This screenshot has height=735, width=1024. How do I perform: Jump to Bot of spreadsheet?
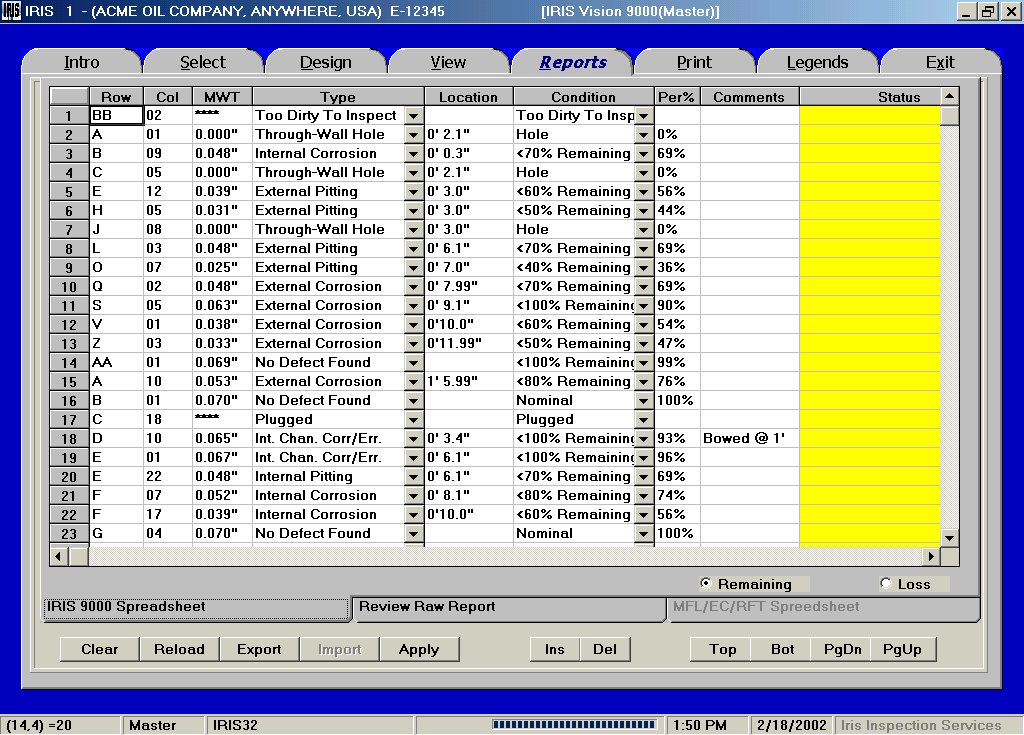(782, 649)
